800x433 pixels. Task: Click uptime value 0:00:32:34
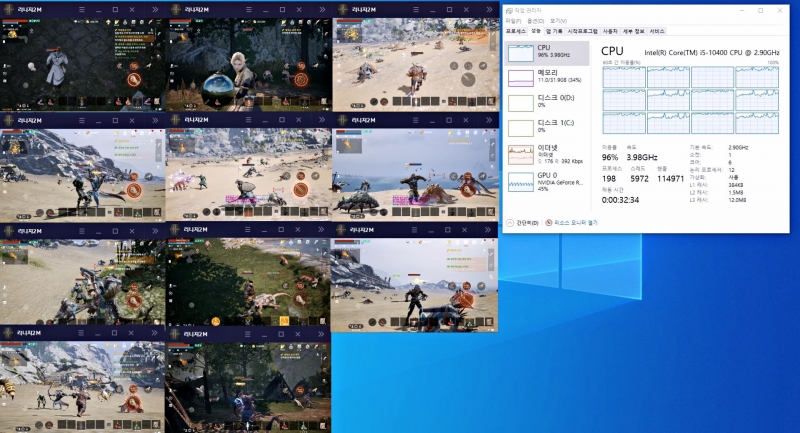620,200
